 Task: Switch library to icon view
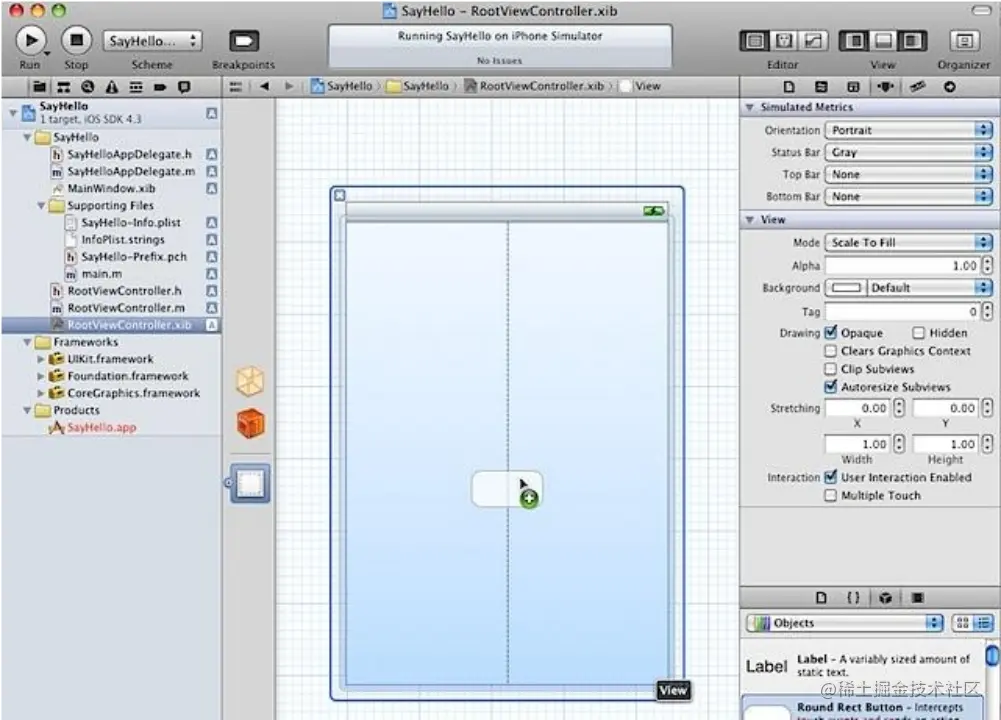pyautogui.click(x=962, y=623)
